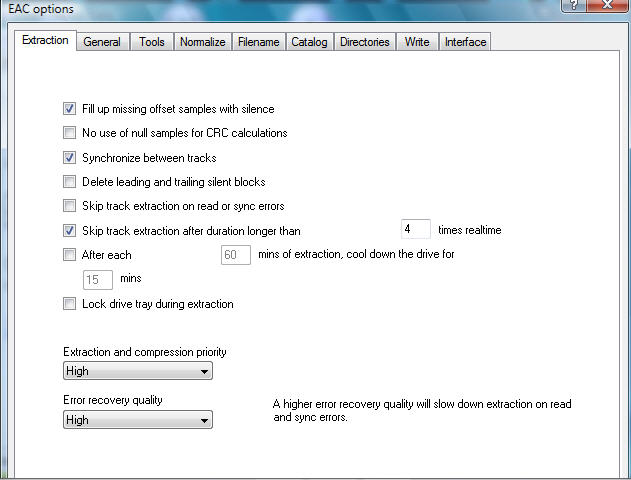Open Extraction and compression priority dropdown

tap(138, 371)
